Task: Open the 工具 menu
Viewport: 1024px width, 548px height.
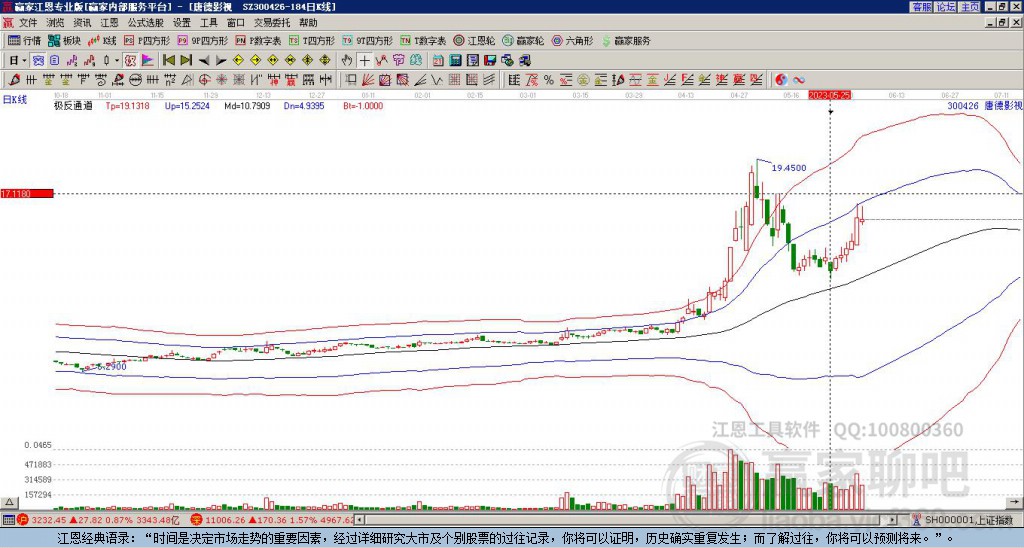Action: point(208,23)
